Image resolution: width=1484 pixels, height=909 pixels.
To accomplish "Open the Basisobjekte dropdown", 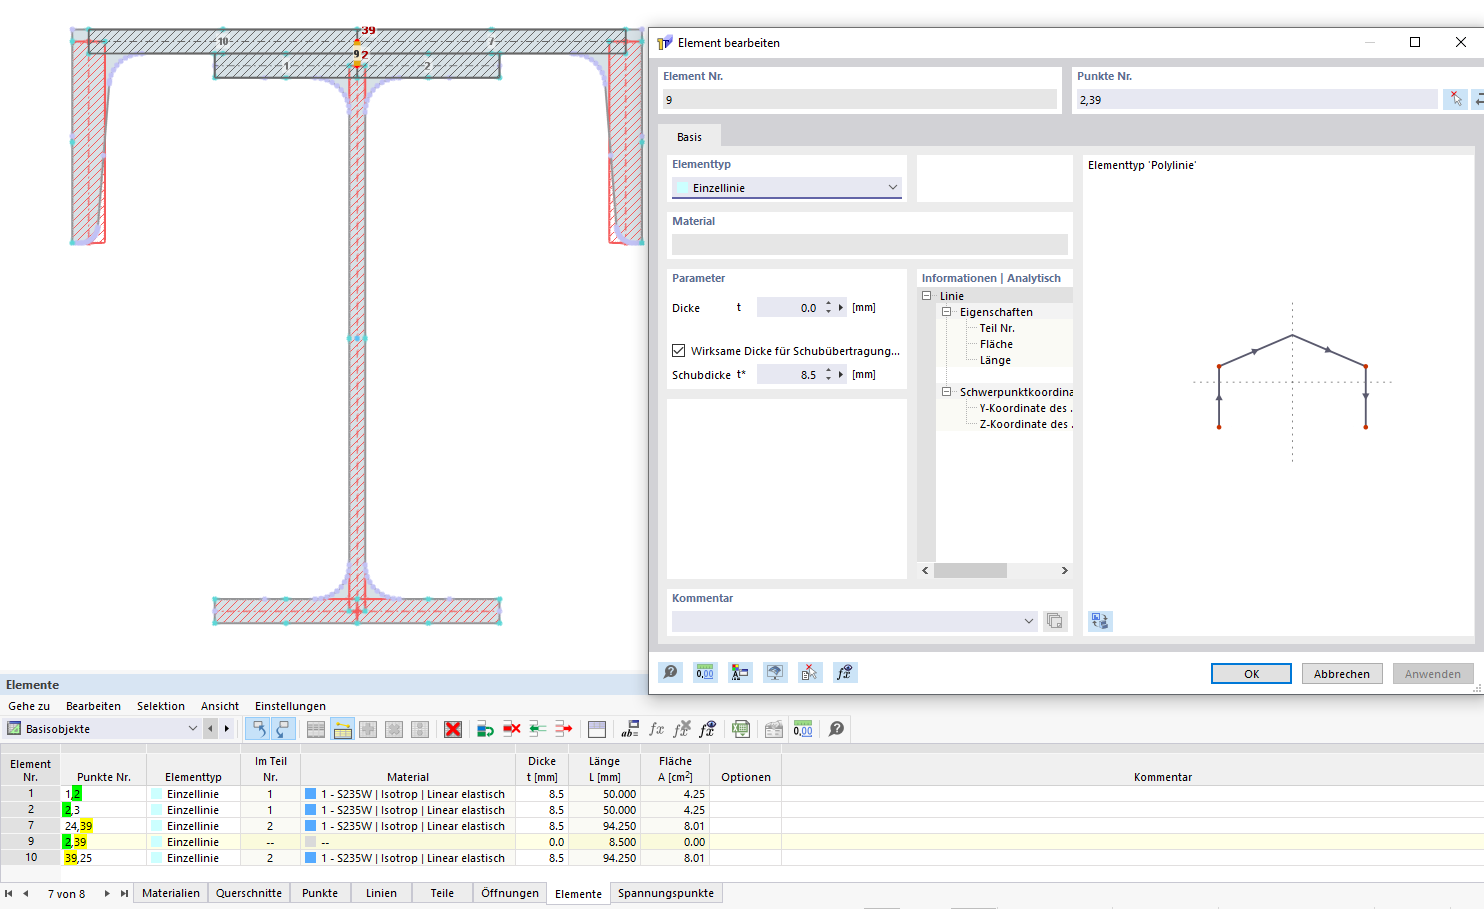I will click(x=192, y=729).
